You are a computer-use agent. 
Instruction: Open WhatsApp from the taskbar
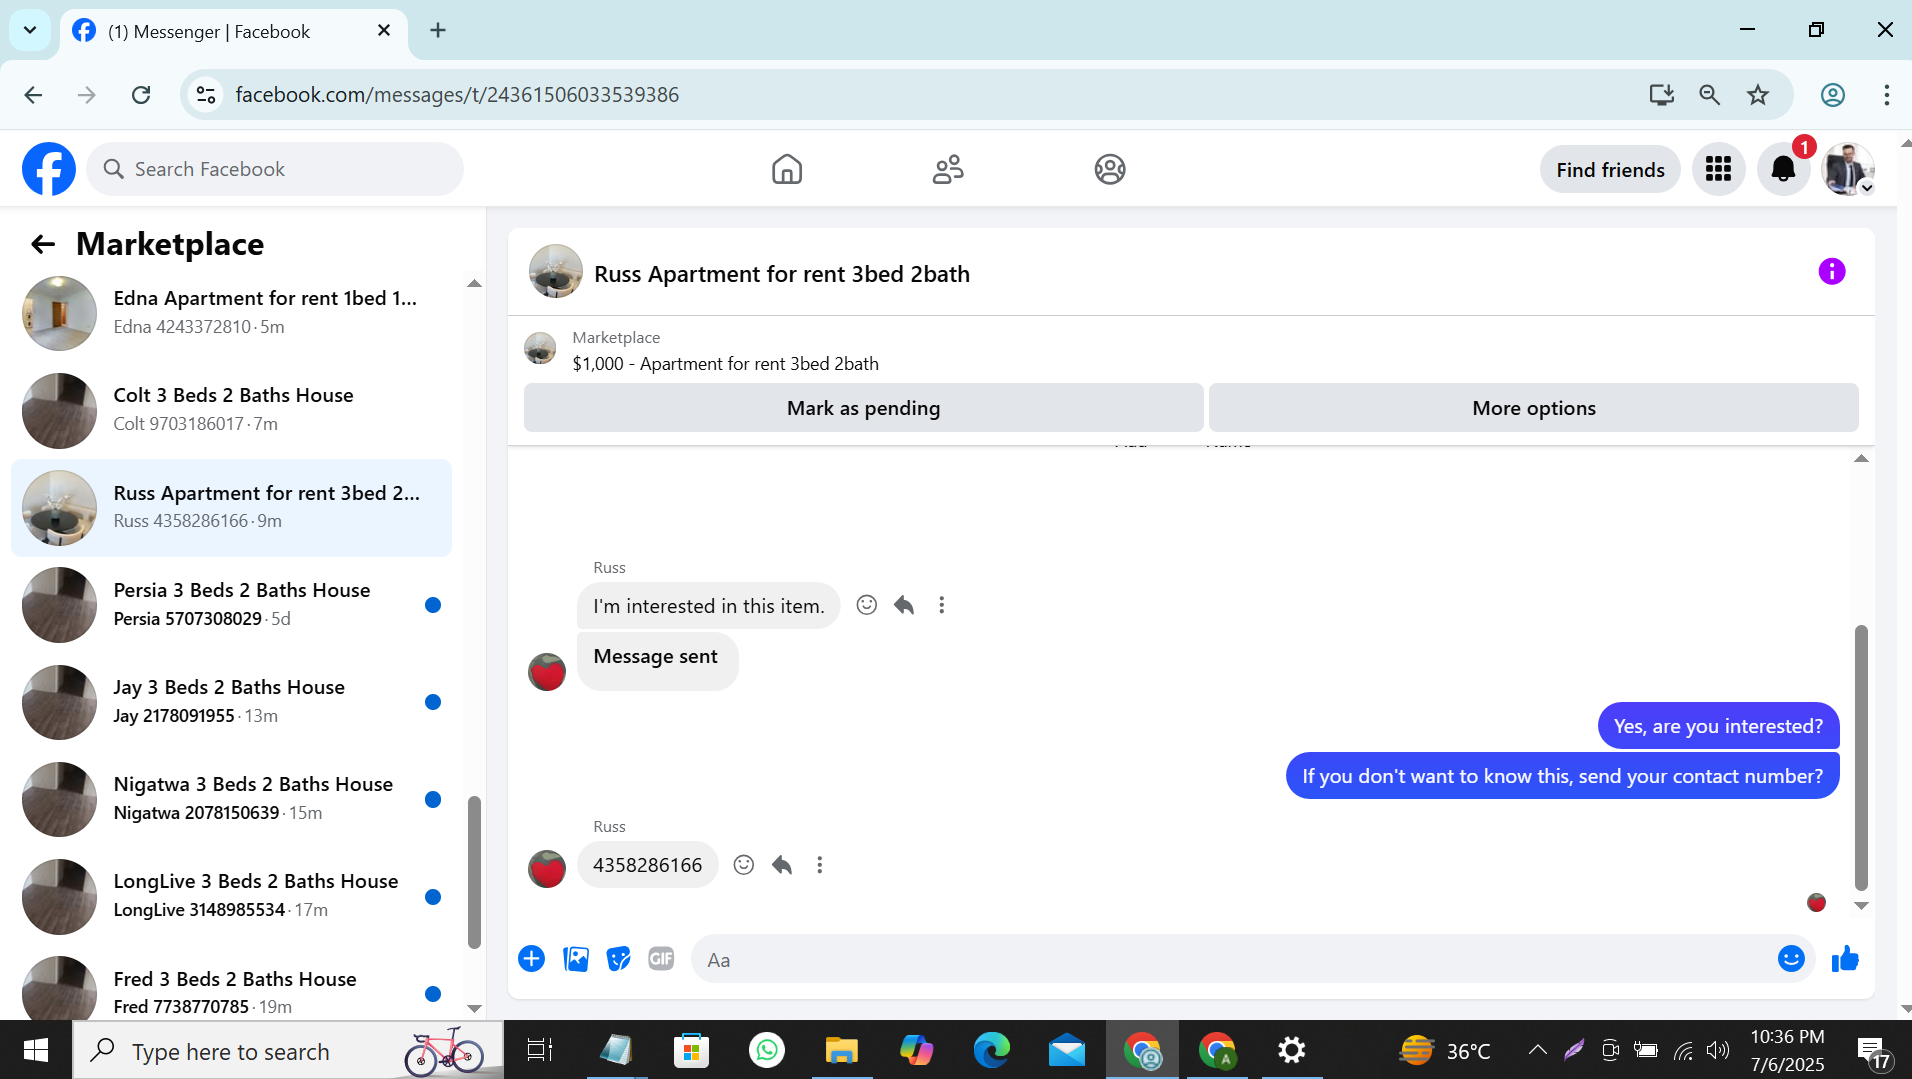(766, 1050)
